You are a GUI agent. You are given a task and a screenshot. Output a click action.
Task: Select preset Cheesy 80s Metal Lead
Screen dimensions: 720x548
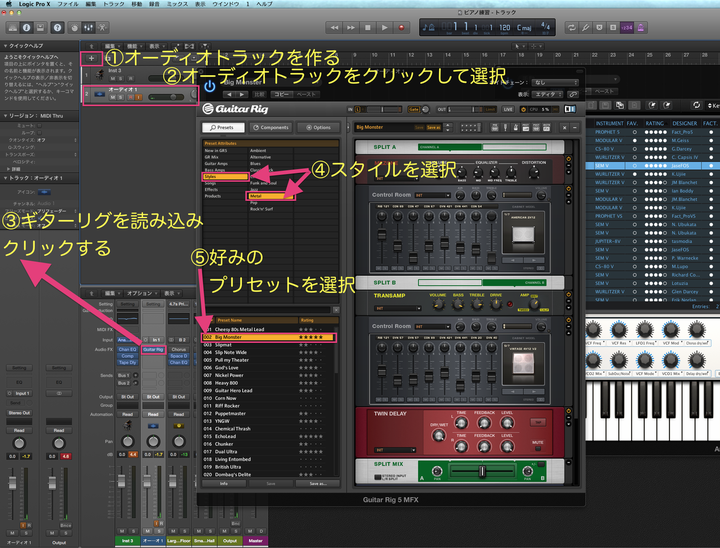tap(269, 329)
